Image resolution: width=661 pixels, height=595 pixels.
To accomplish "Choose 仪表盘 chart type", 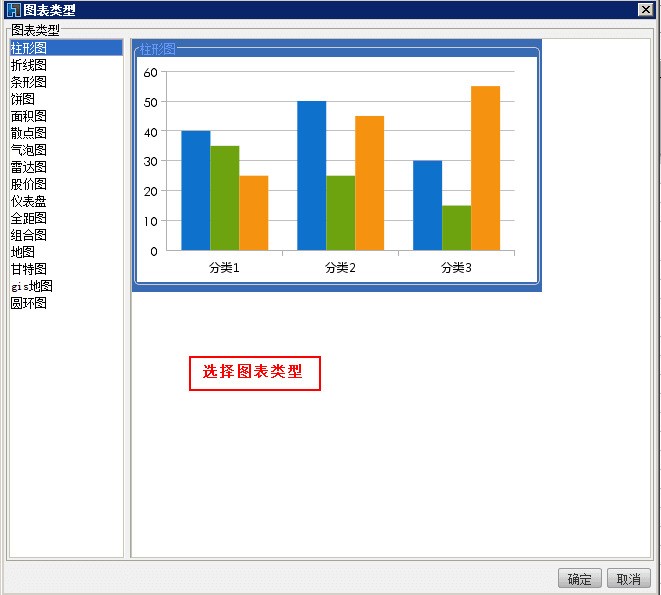I will 29,201.
